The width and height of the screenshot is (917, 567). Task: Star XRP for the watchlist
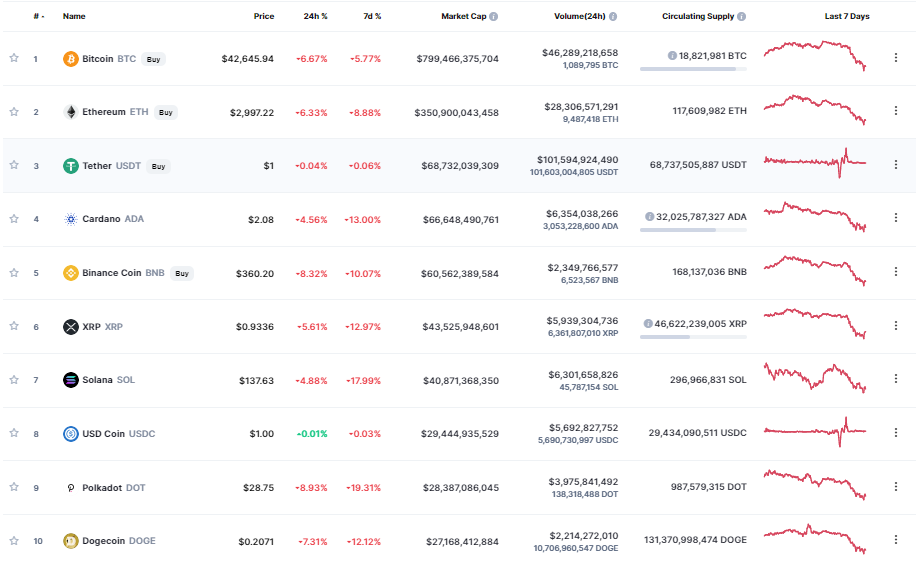coord(14,326)
